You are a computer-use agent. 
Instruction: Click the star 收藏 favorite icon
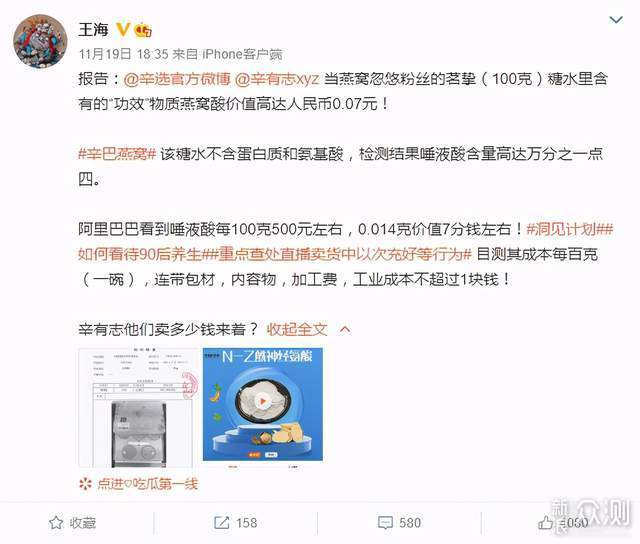[56, 523]
